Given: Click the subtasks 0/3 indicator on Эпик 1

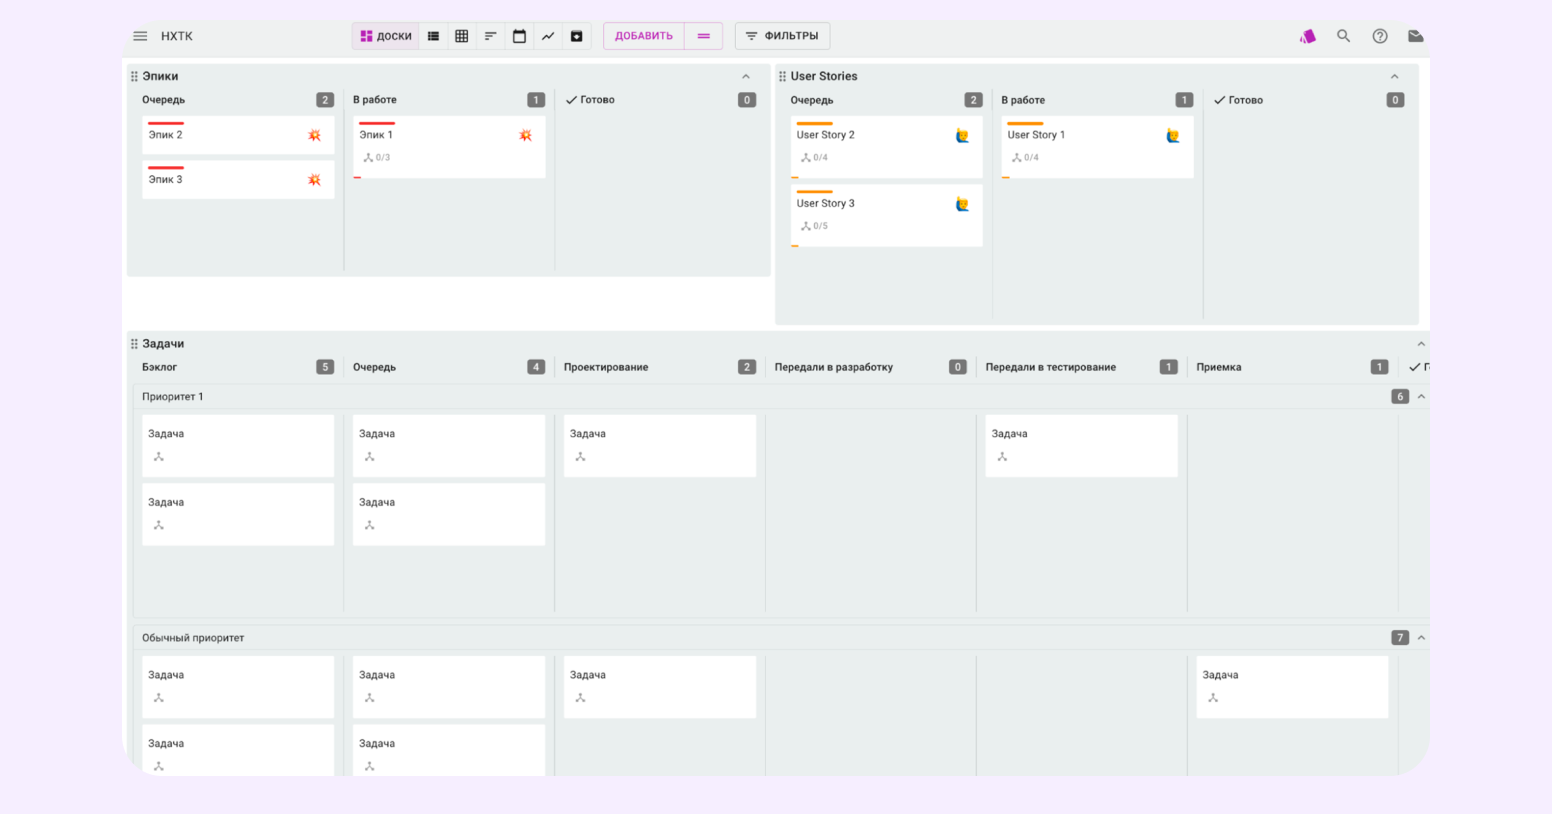Looking at the screenshot, I should point(377,158).
